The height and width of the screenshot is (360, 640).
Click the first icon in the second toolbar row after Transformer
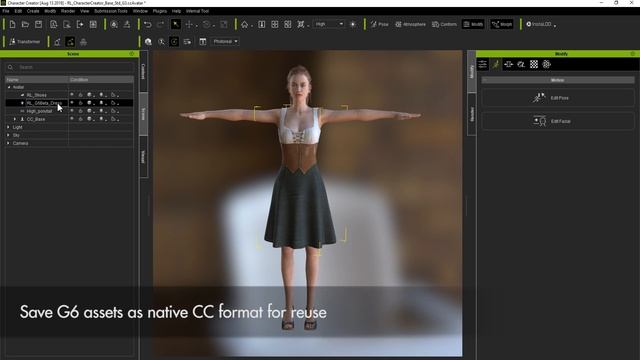click(57, 42)
